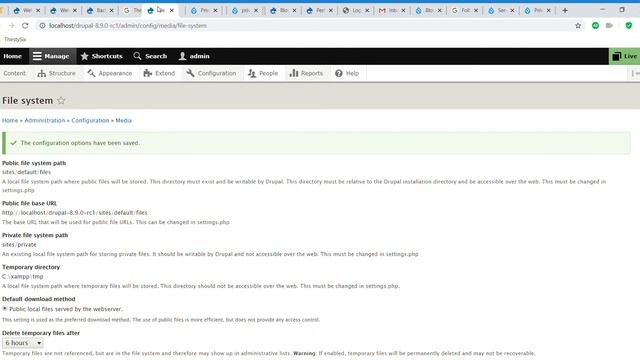Click the Live workspace switcher
The height and width of the screenshot is (360, 640).
(x=624, y=56)
